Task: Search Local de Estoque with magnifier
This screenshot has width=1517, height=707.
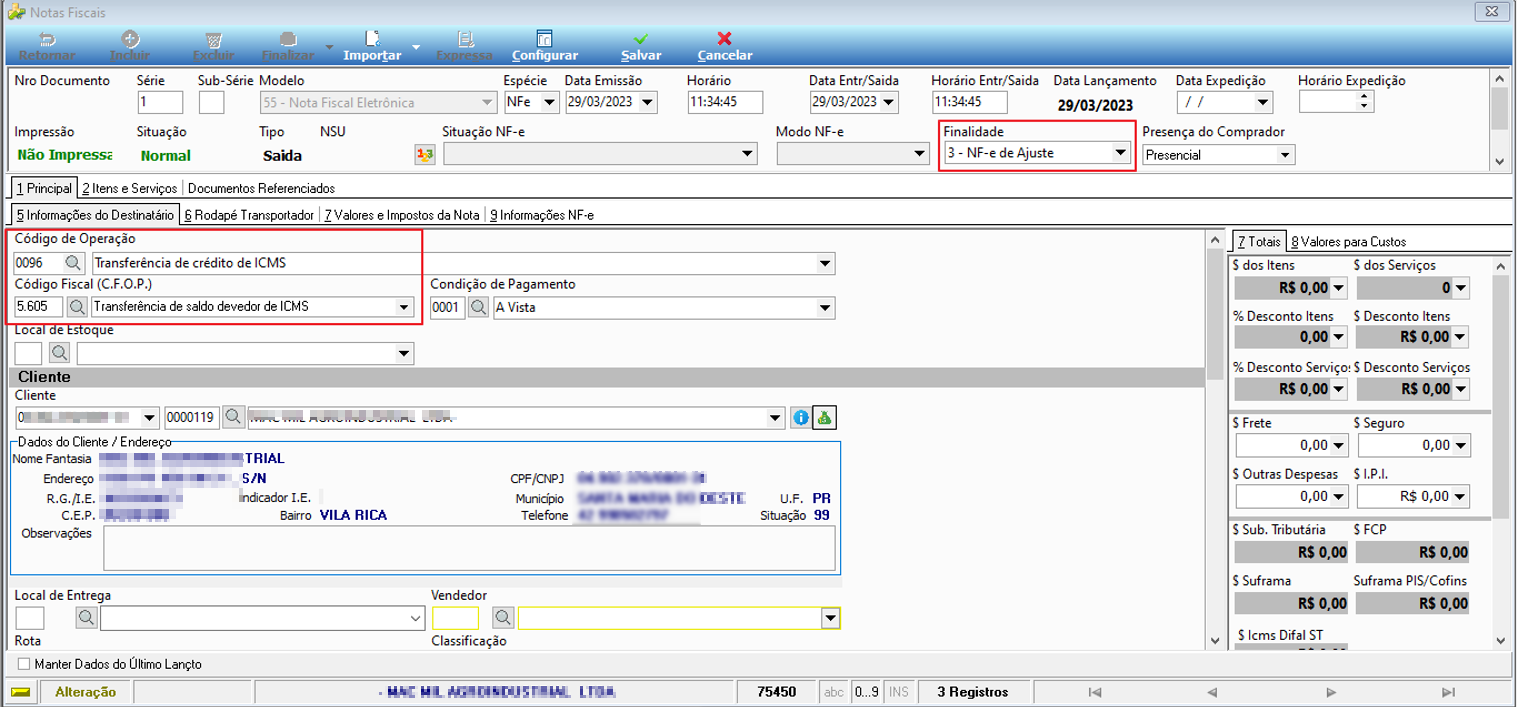Action: pyautogui.click(x=60, y=353)
